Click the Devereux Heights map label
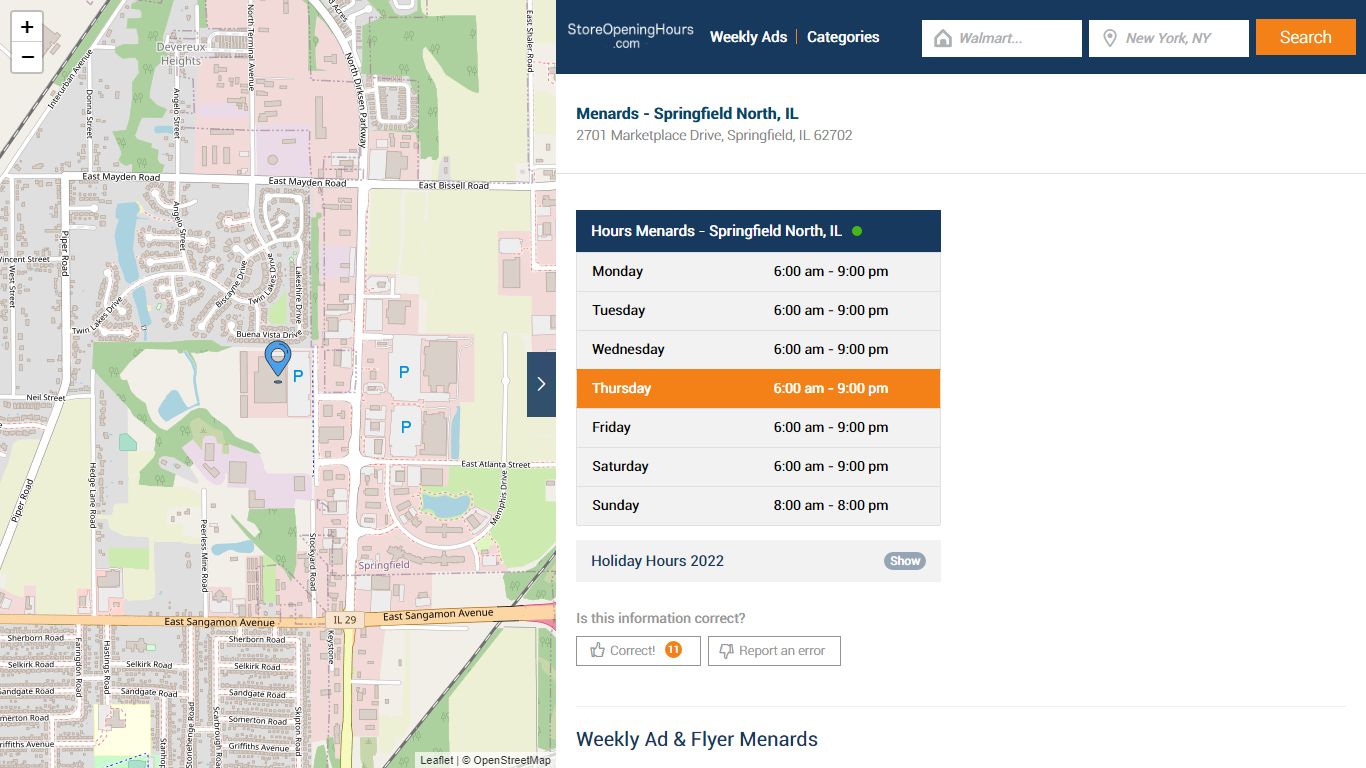 click(x=180, y=54)
